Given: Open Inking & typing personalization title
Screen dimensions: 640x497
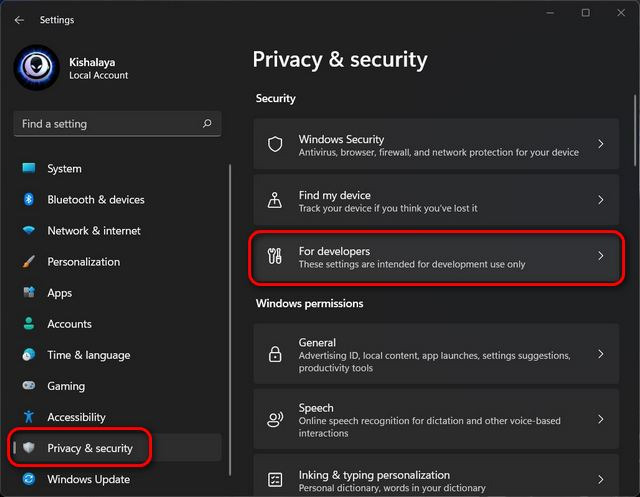Looking at the screenshot, I should pyautogui.click(x=374, y=475).
